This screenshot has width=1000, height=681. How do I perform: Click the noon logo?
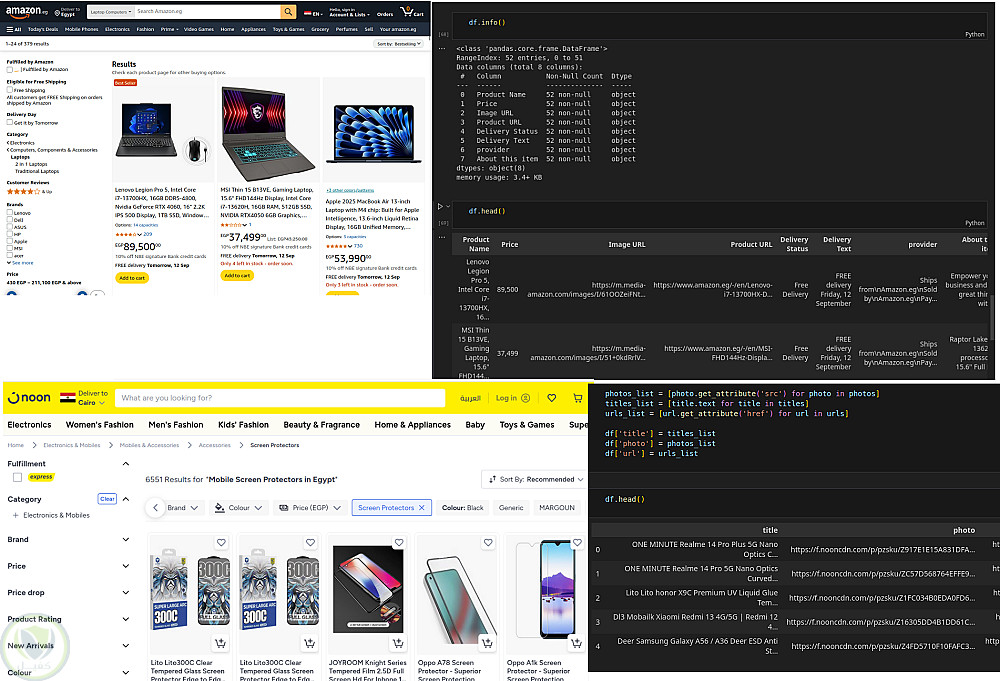point(29,398)
